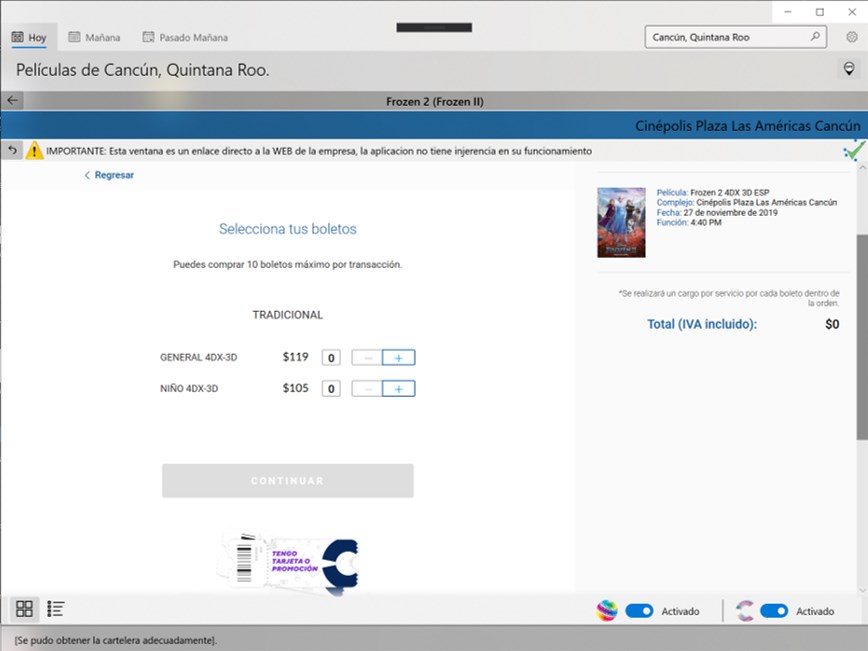Click the $0 total amount
The height and width of the screenshot is (651, 868).
click(x=832, y=324)
